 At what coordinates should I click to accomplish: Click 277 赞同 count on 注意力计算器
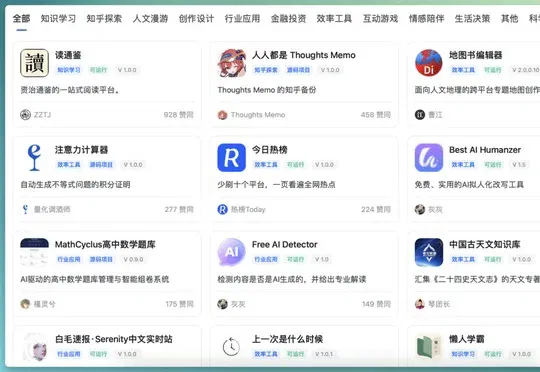pyautogui.click(x=179, y=209)
